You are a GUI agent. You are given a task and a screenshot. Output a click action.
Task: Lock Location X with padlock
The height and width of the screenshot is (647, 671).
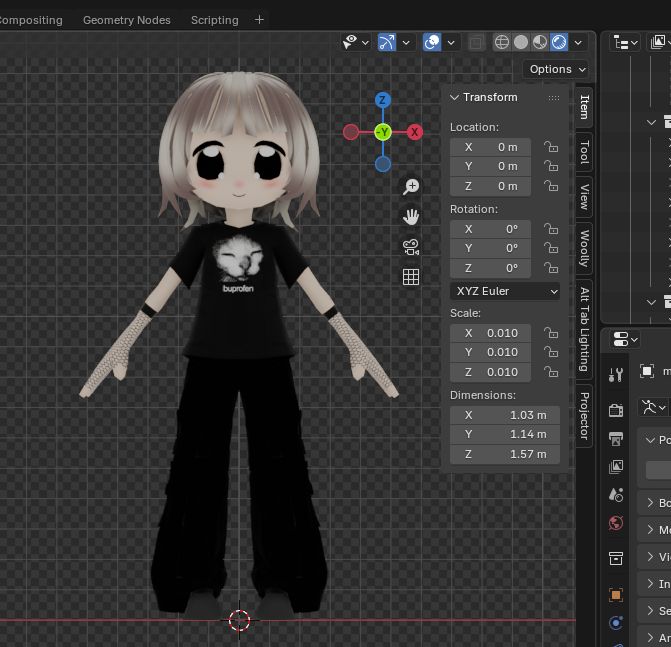click(551, 147)
